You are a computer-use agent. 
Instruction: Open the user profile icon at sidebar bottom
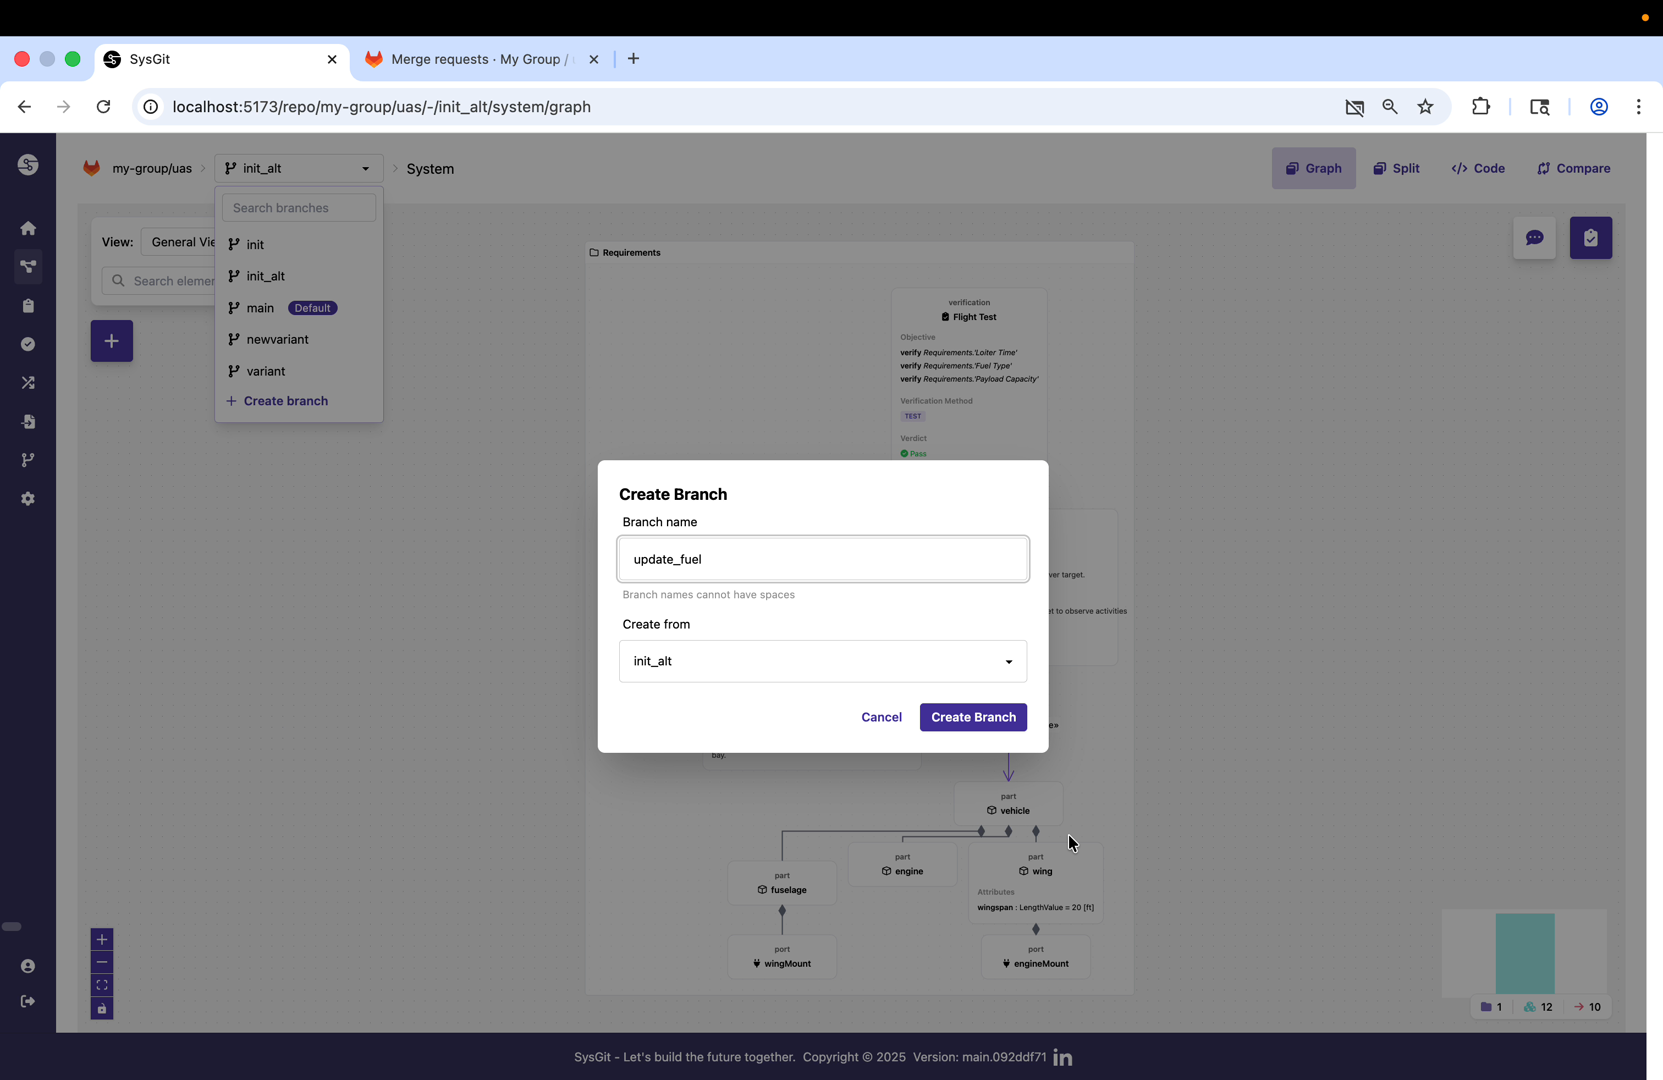point(28,966)
